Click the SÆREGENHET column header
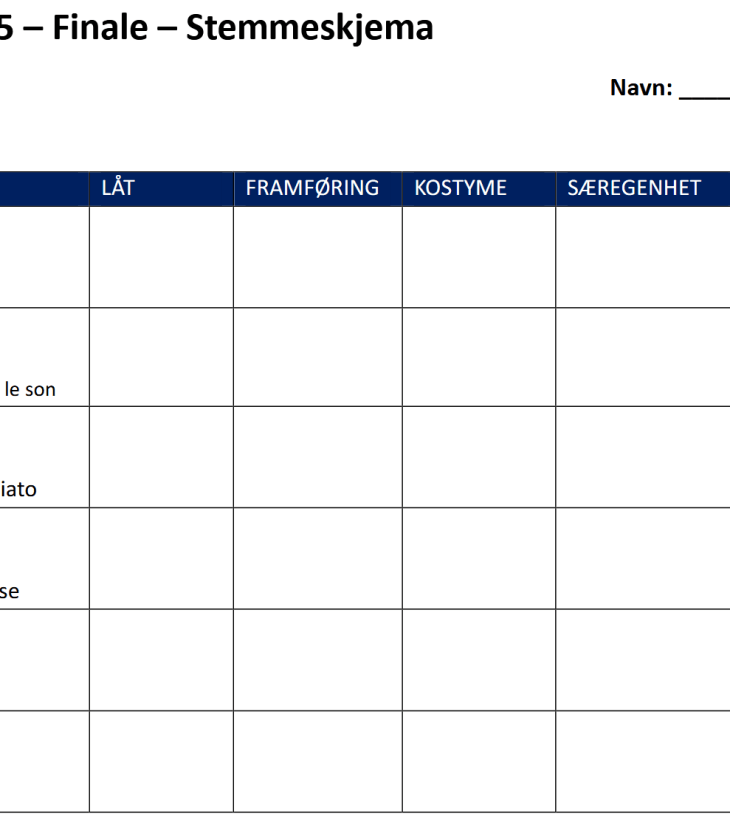The height and width of the screenshot is (836, 730). pyautogui.click(x=634, y=188)
